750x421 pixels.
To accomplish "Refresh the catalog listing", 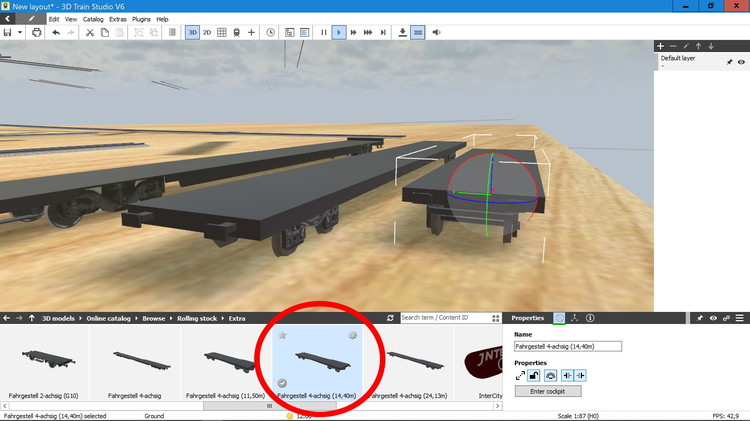I will tap(390, 318).
